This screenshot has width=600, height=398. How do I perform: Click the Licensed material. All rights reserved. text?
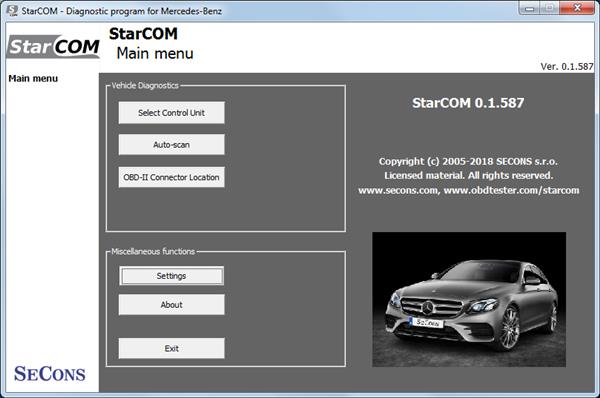[x=469, y=175]
